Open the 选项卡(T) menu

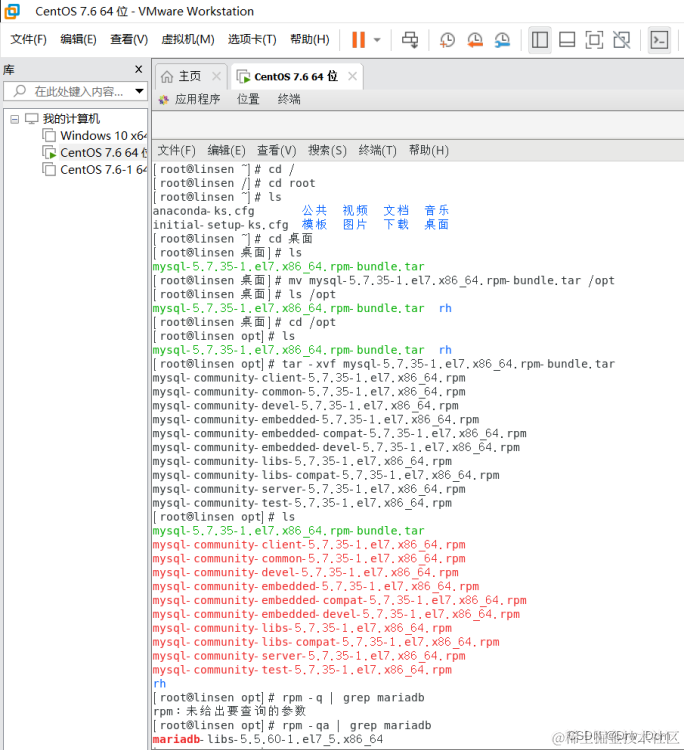pos(252,39)
